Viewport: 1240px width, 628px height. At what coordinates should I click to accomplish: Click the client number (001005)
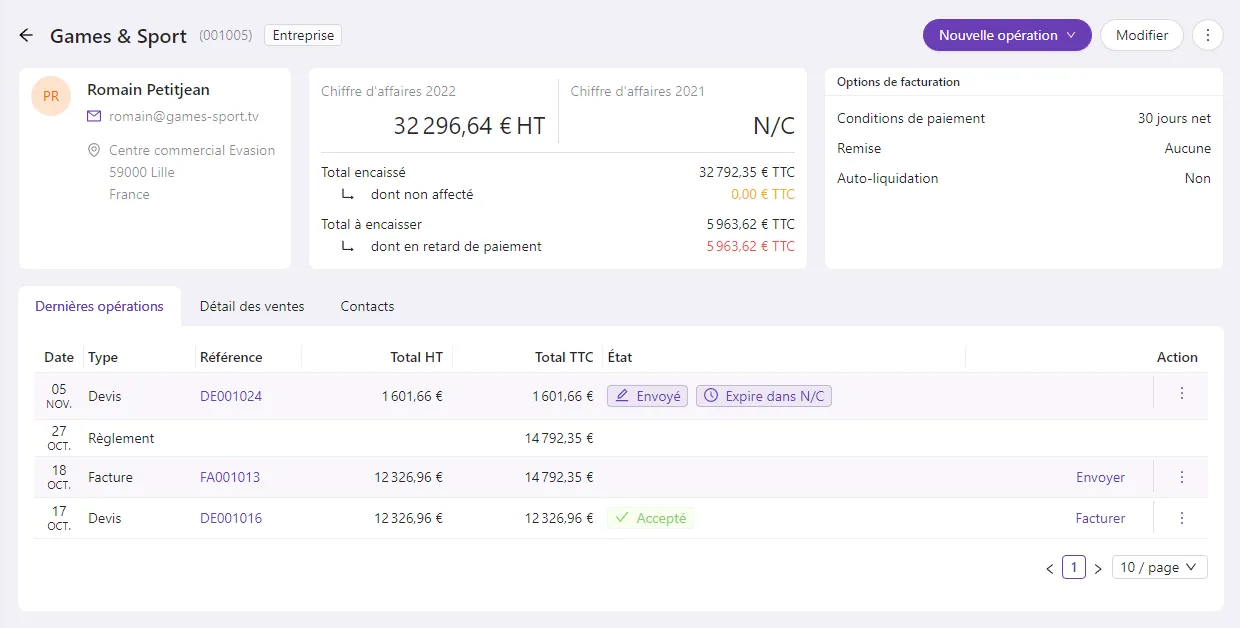(225, 35)
